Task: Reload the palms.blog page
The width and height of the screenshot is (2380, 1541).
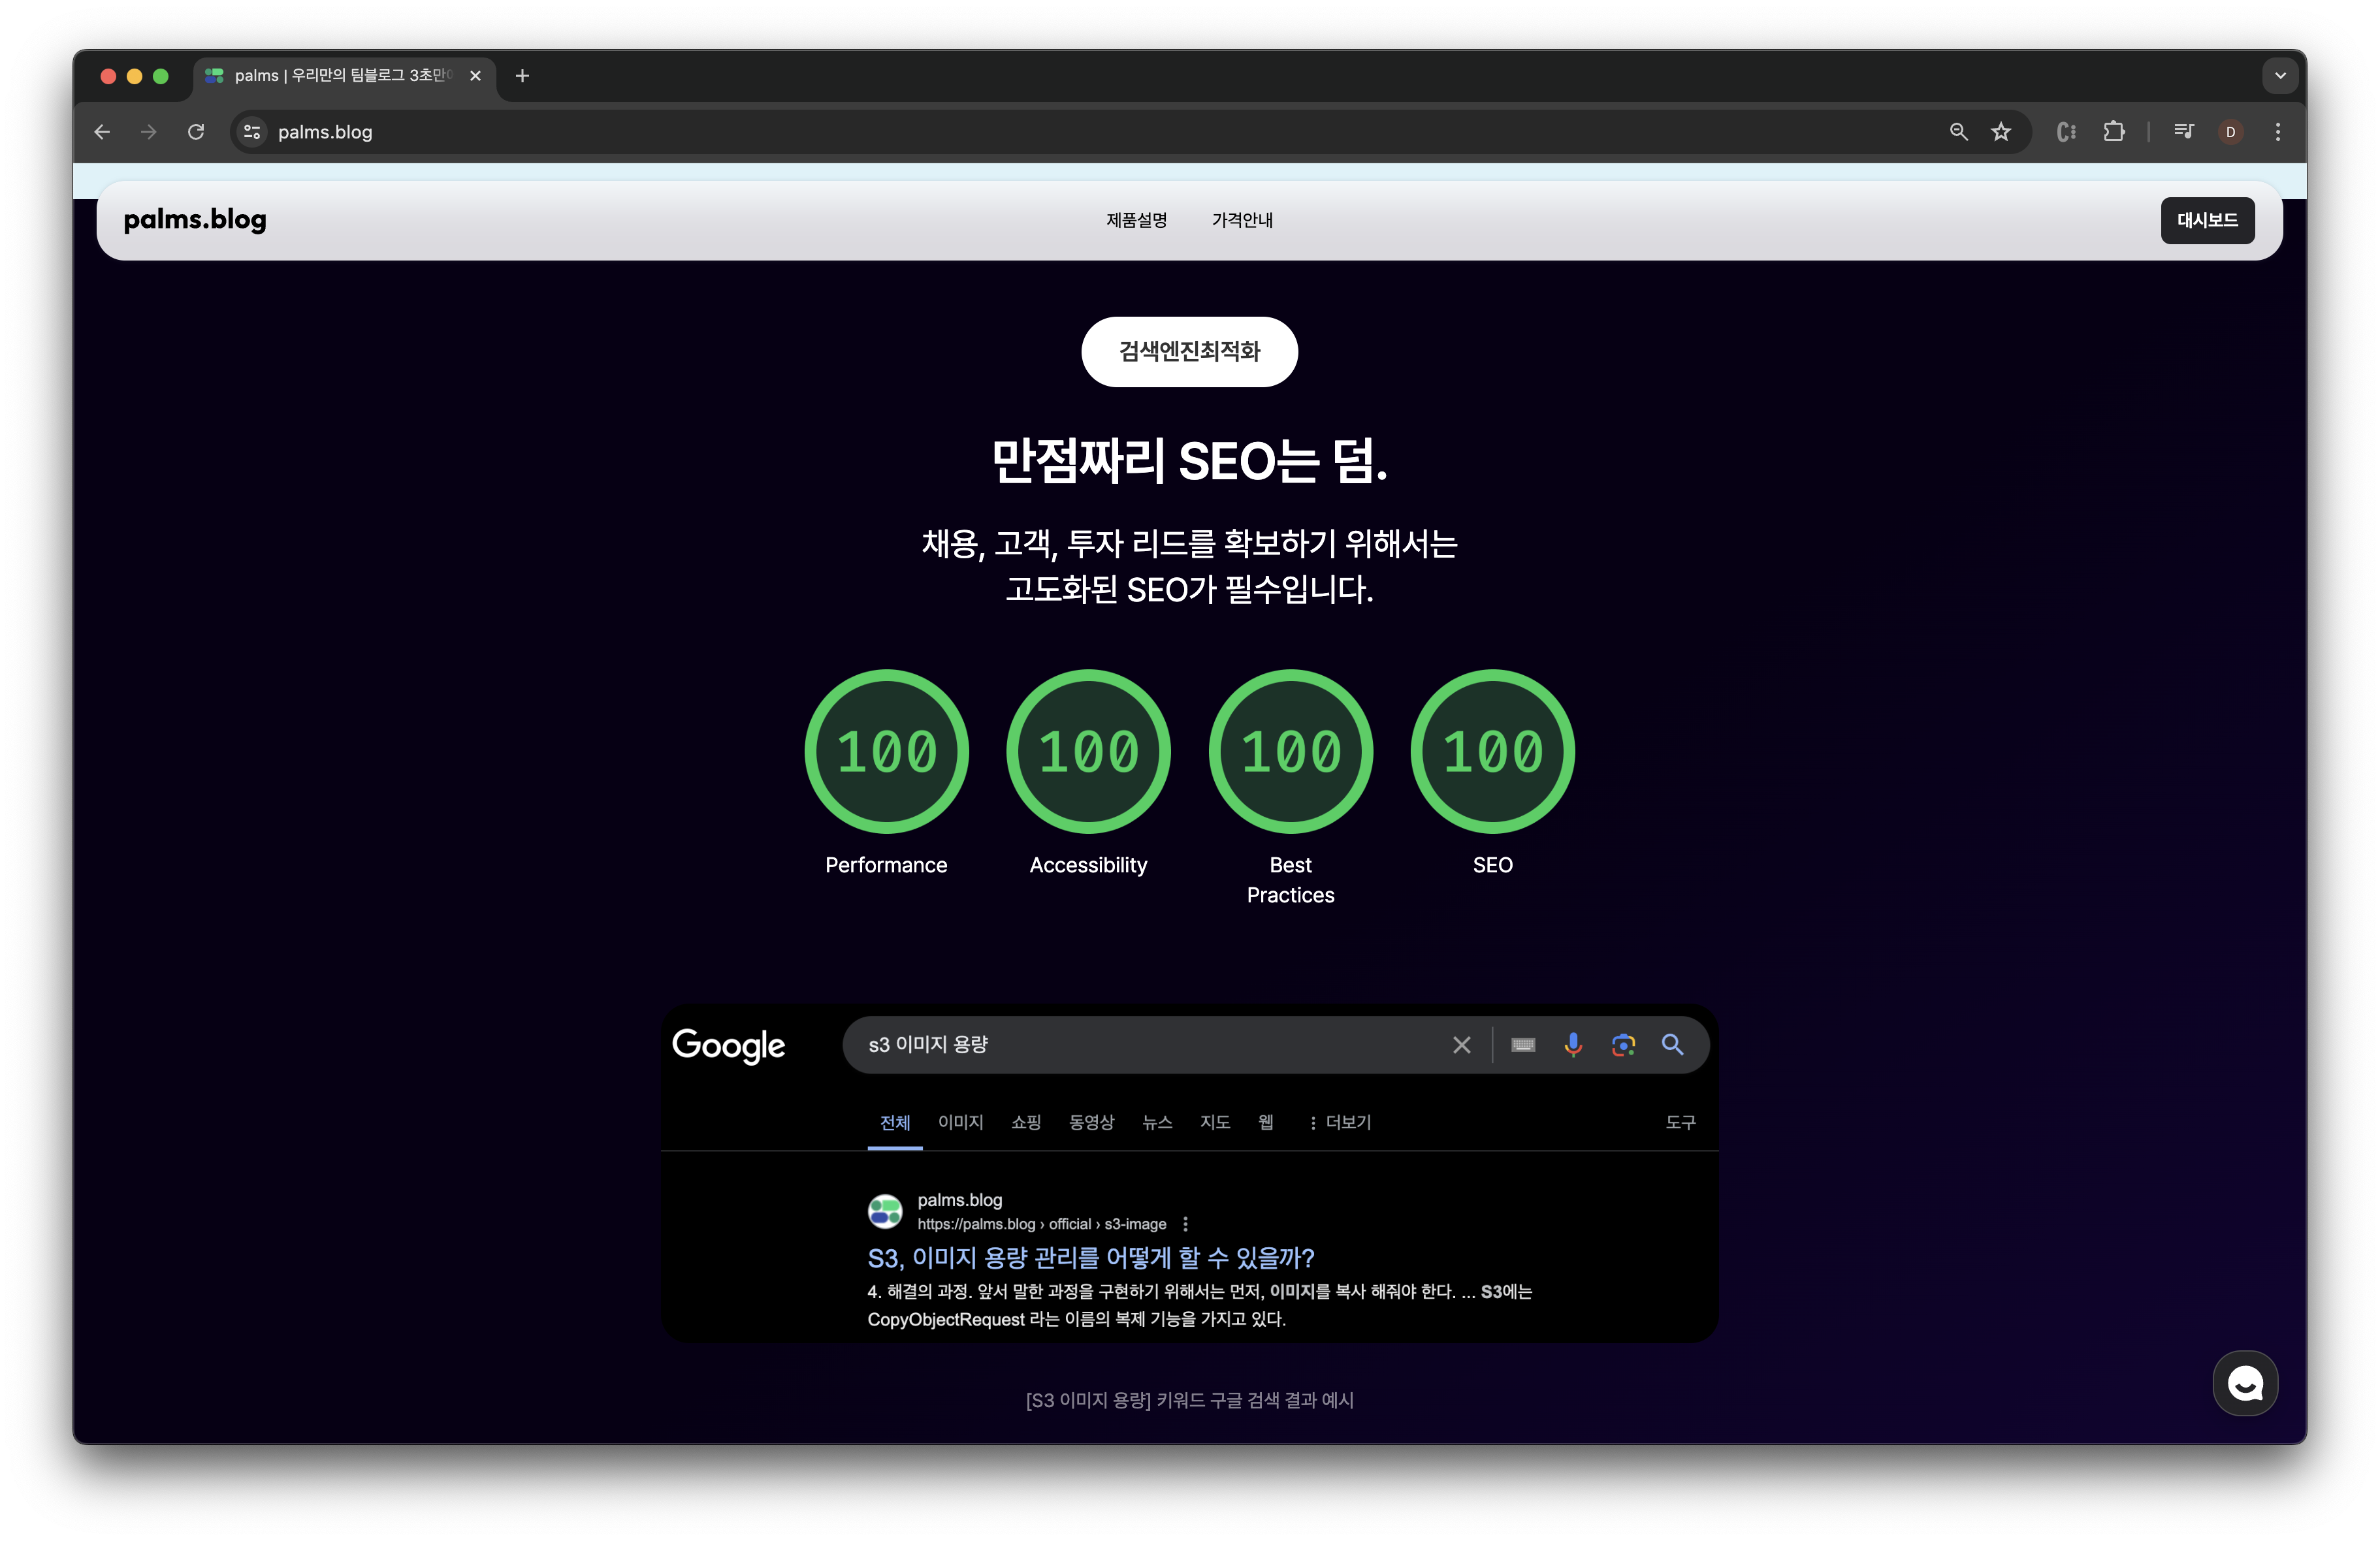Action: tap(196, 131)
